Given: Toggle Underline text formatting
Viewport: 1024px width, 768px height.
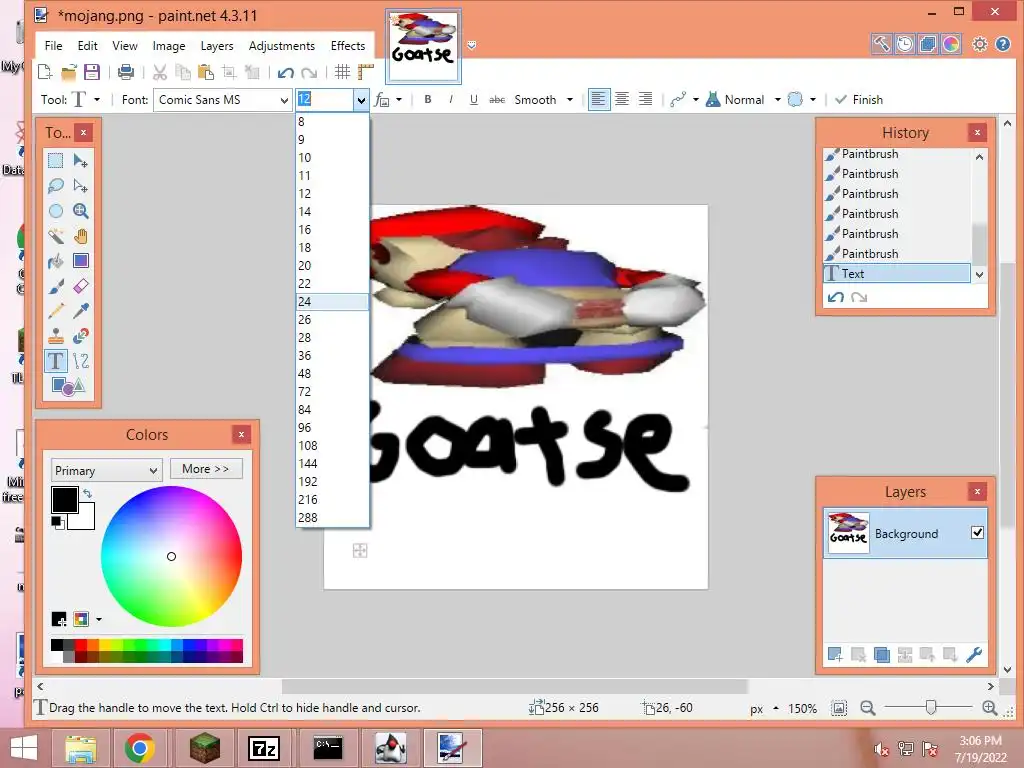Looking at the screenshot, I should click(x=473, y=99).
